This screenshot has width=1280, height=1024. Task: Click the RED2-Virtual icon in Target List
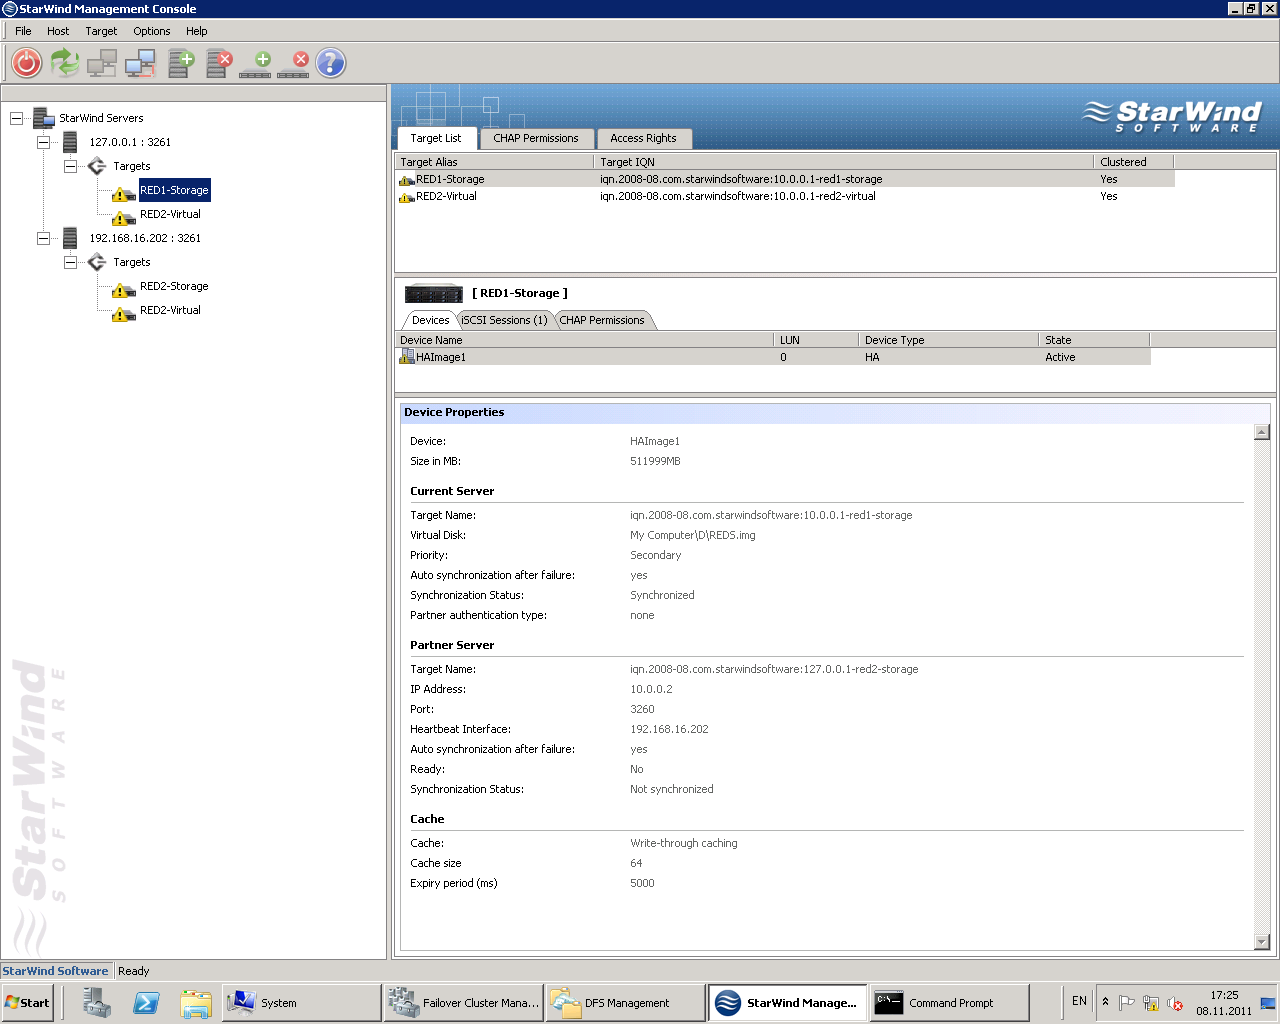tap(407, 197)
